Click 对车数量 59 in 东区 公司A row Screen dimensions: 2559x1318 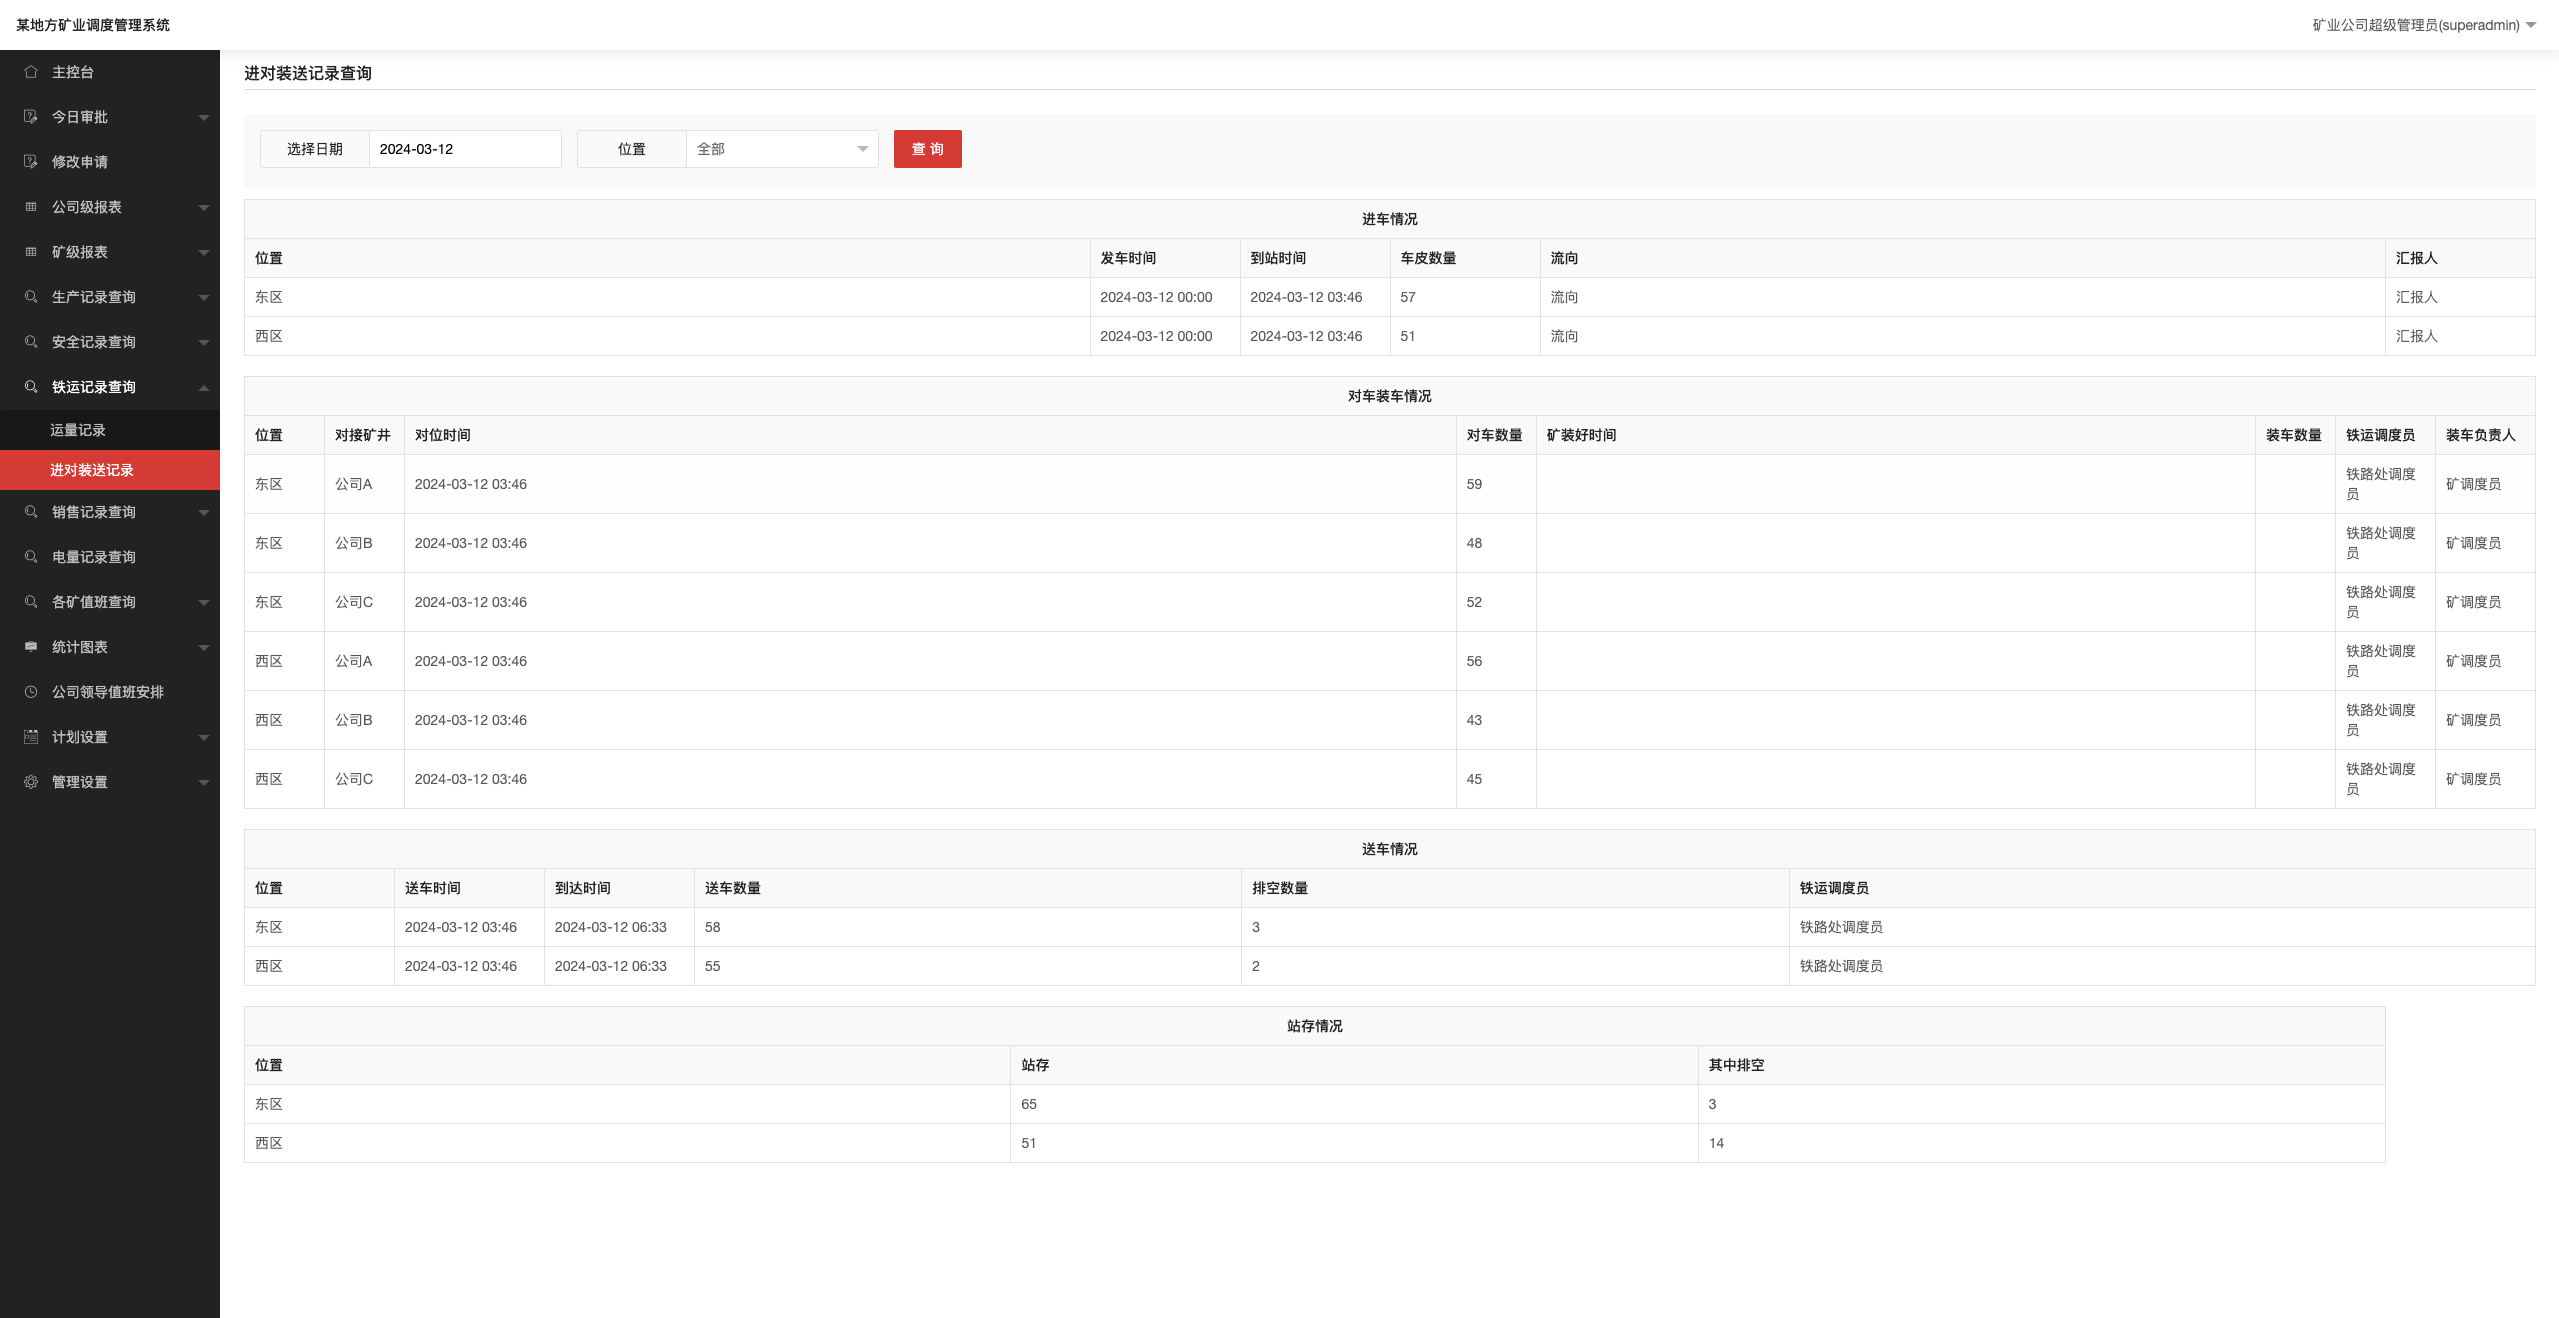pyautogui.click(x=1474, y=484)
